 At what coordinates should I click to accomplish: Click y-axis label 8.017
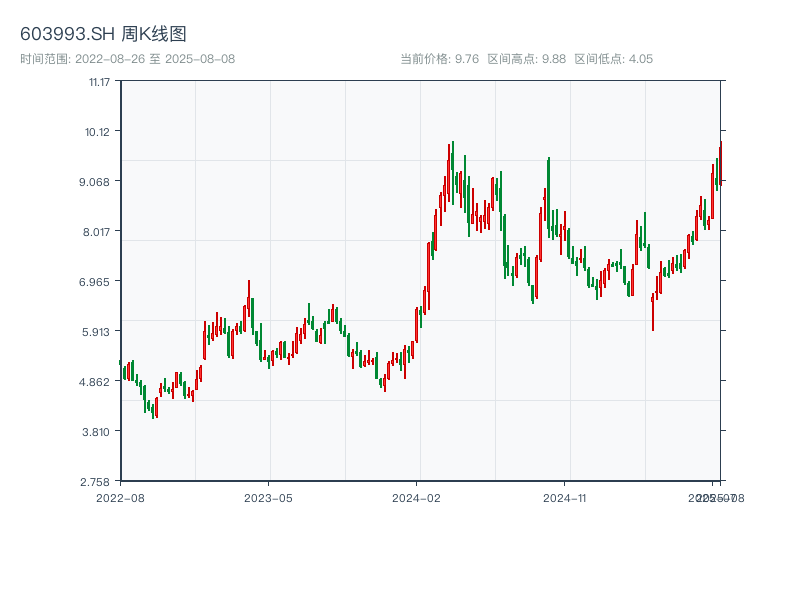pyautogui.click(x=96, y=232)
